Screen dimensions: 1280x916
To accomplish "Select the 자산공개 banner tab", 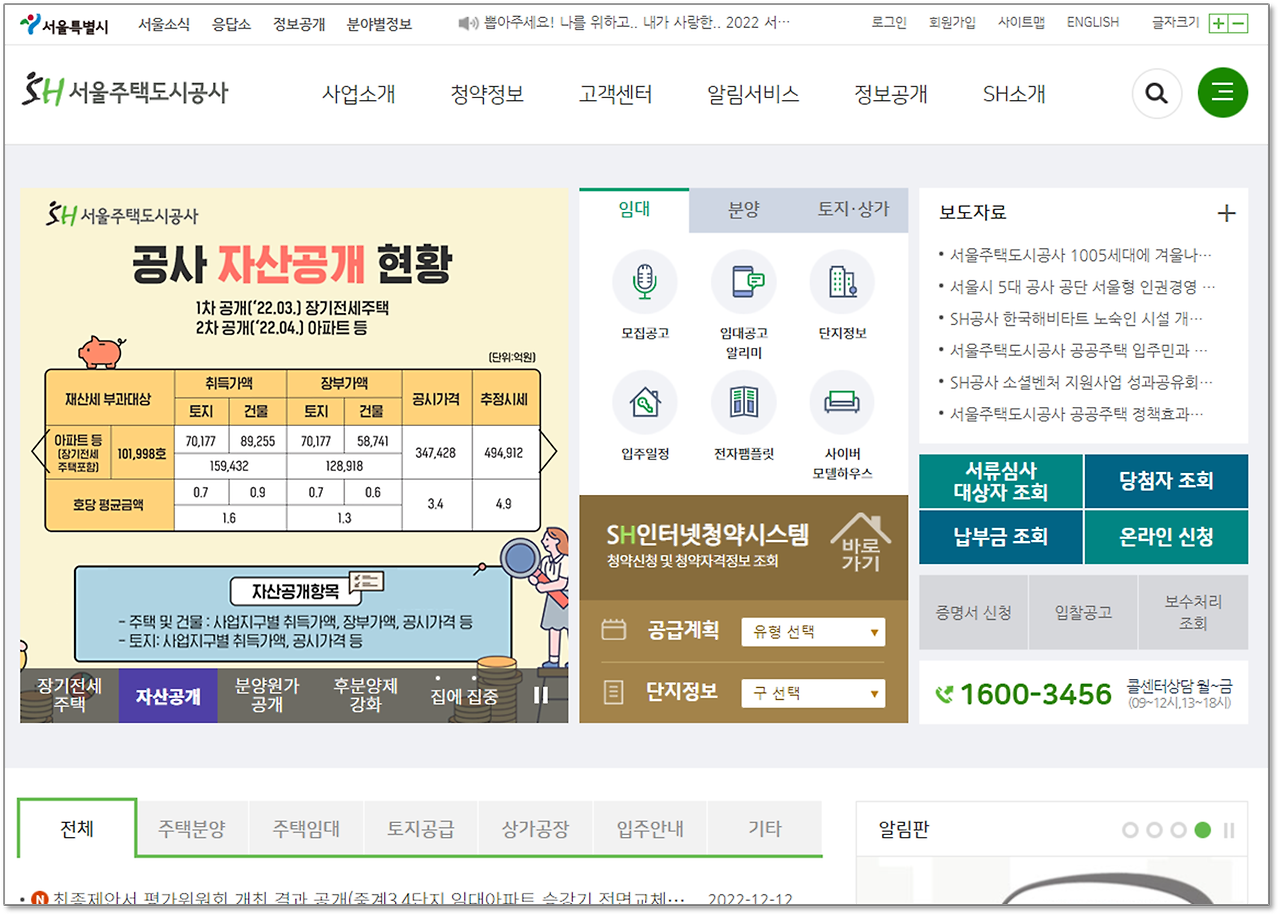I will pos(168,695).
